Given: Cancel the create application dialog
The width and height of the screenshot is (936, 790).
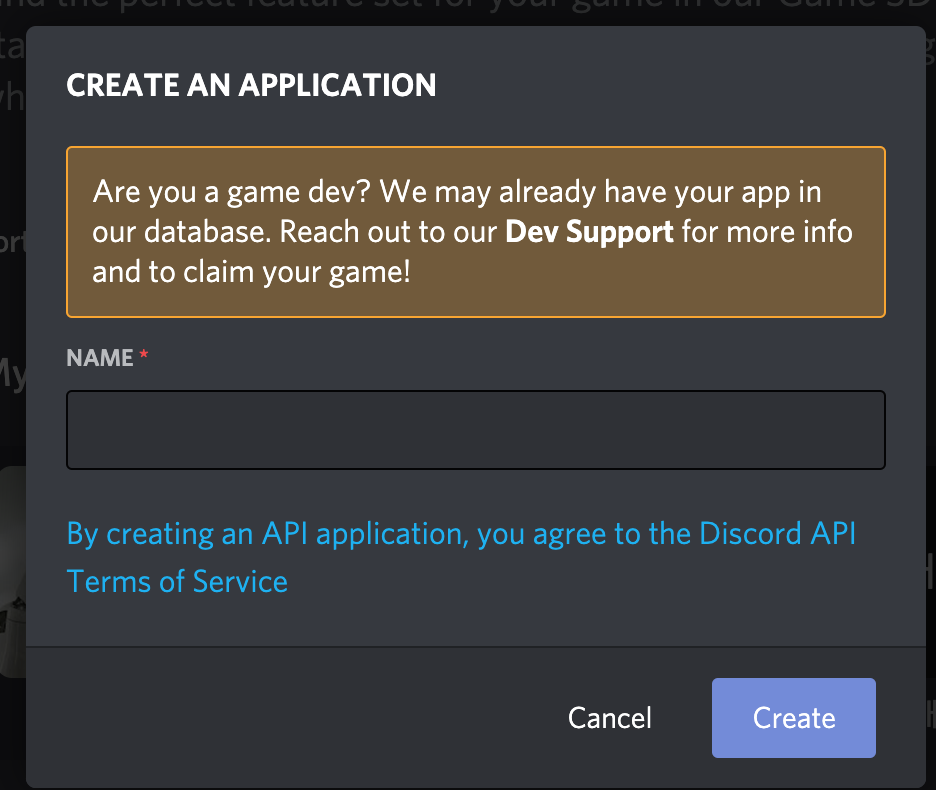Looking at the screenshot, I should 609,718.
